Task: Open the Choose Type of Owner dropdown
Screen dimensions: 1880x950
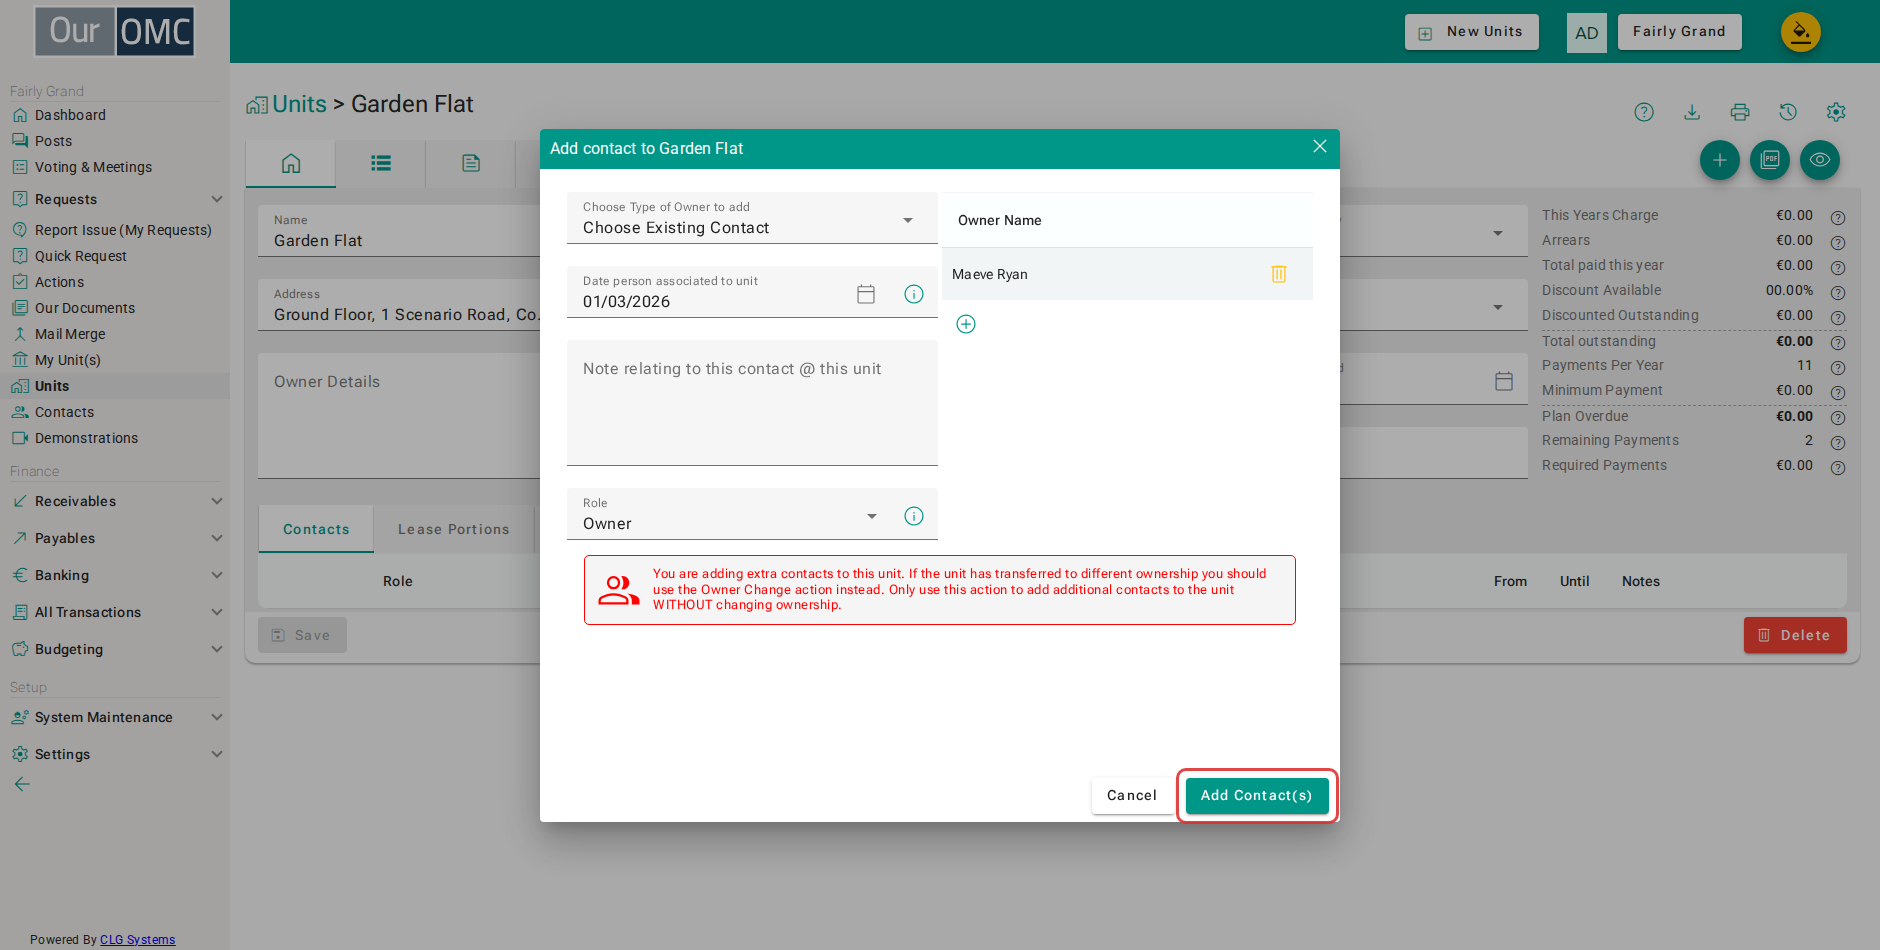Action: pyautogui.click(x=752, y=218)
